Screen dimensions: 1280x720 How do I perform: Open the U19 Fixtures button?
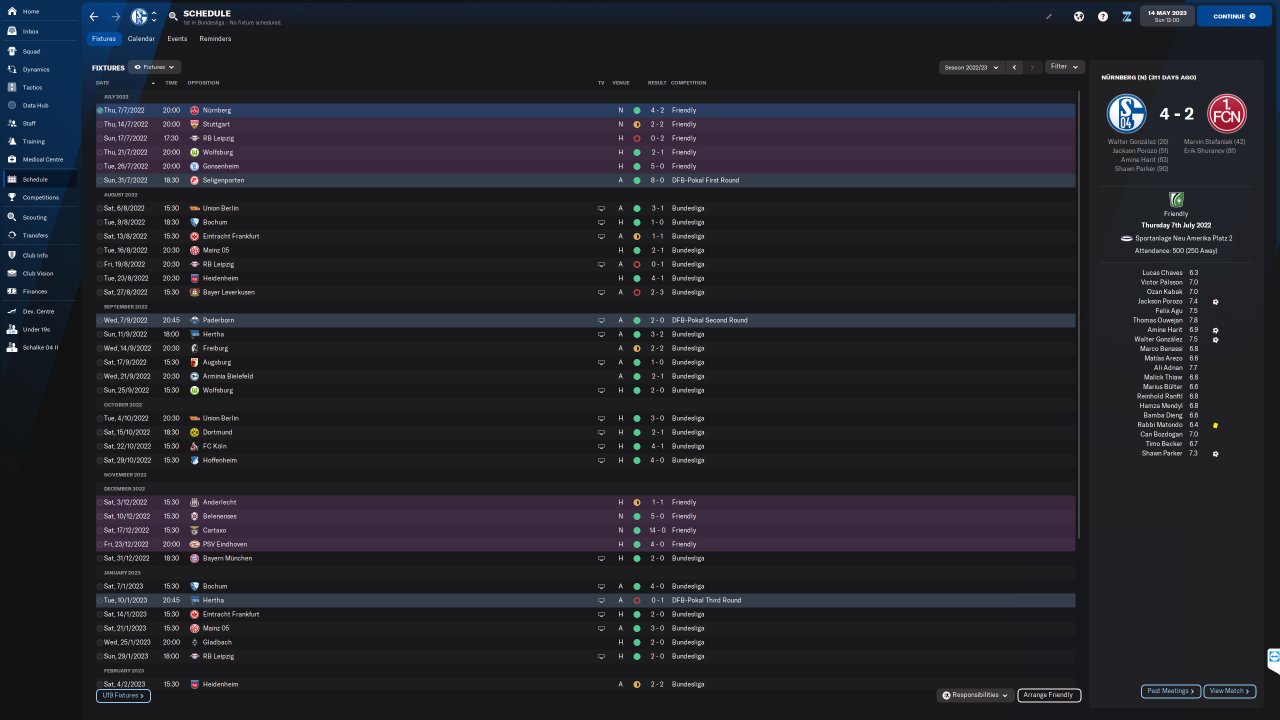123,695
